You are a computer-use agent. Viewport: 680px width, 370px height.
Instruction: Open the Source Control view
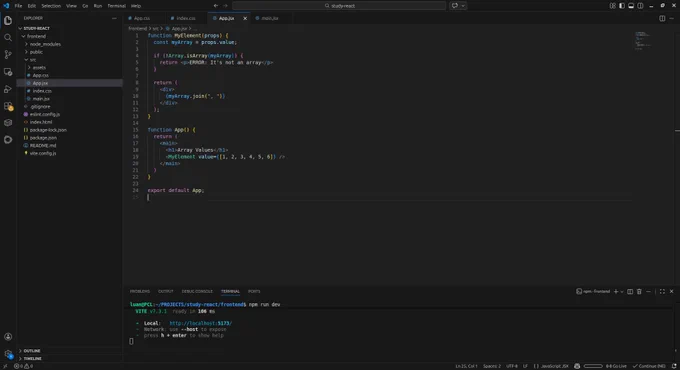pyautogui.click(x=8, y=55)
